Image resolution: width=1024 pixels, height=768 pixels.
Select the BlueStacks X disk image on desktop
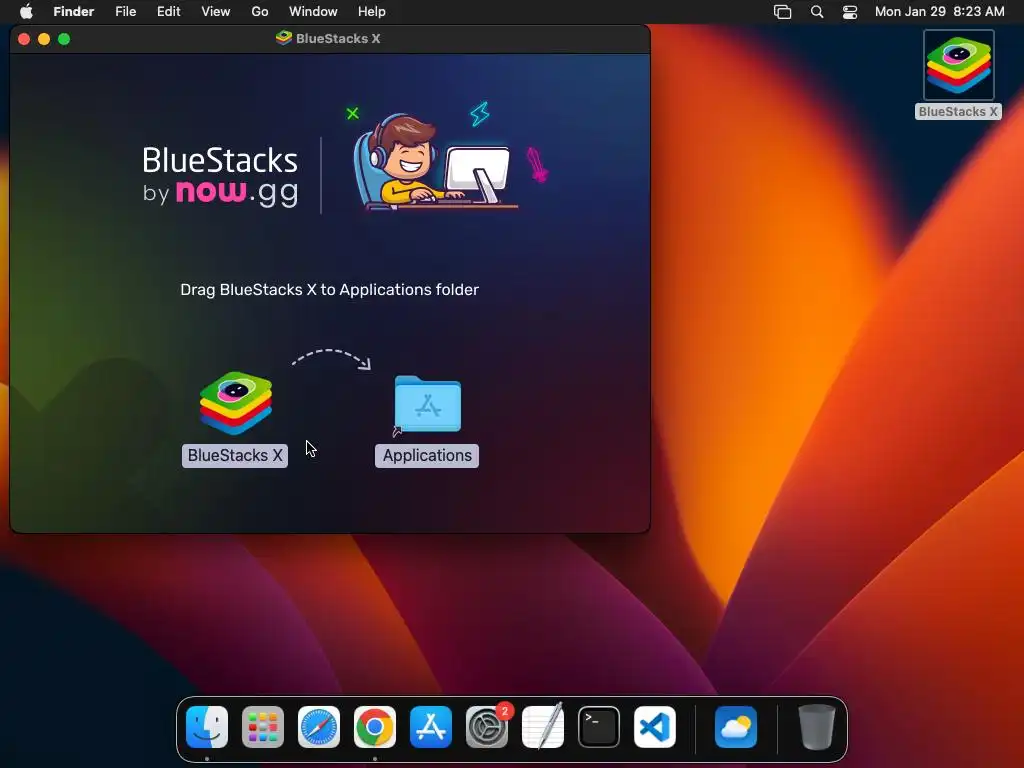959,65
